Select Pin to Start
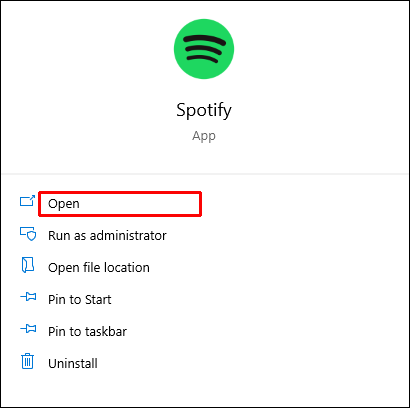This screenshot has width=410, height=408. tap(79, 300)
